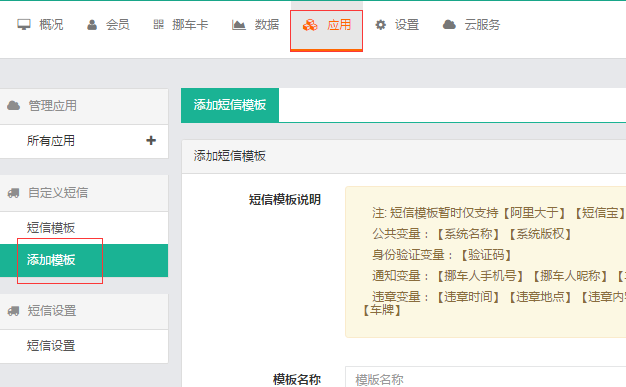Expand 所有应用 with the plus icon
Screen dimensions: 626x387
pyautogui.click(x=151, y=140)
